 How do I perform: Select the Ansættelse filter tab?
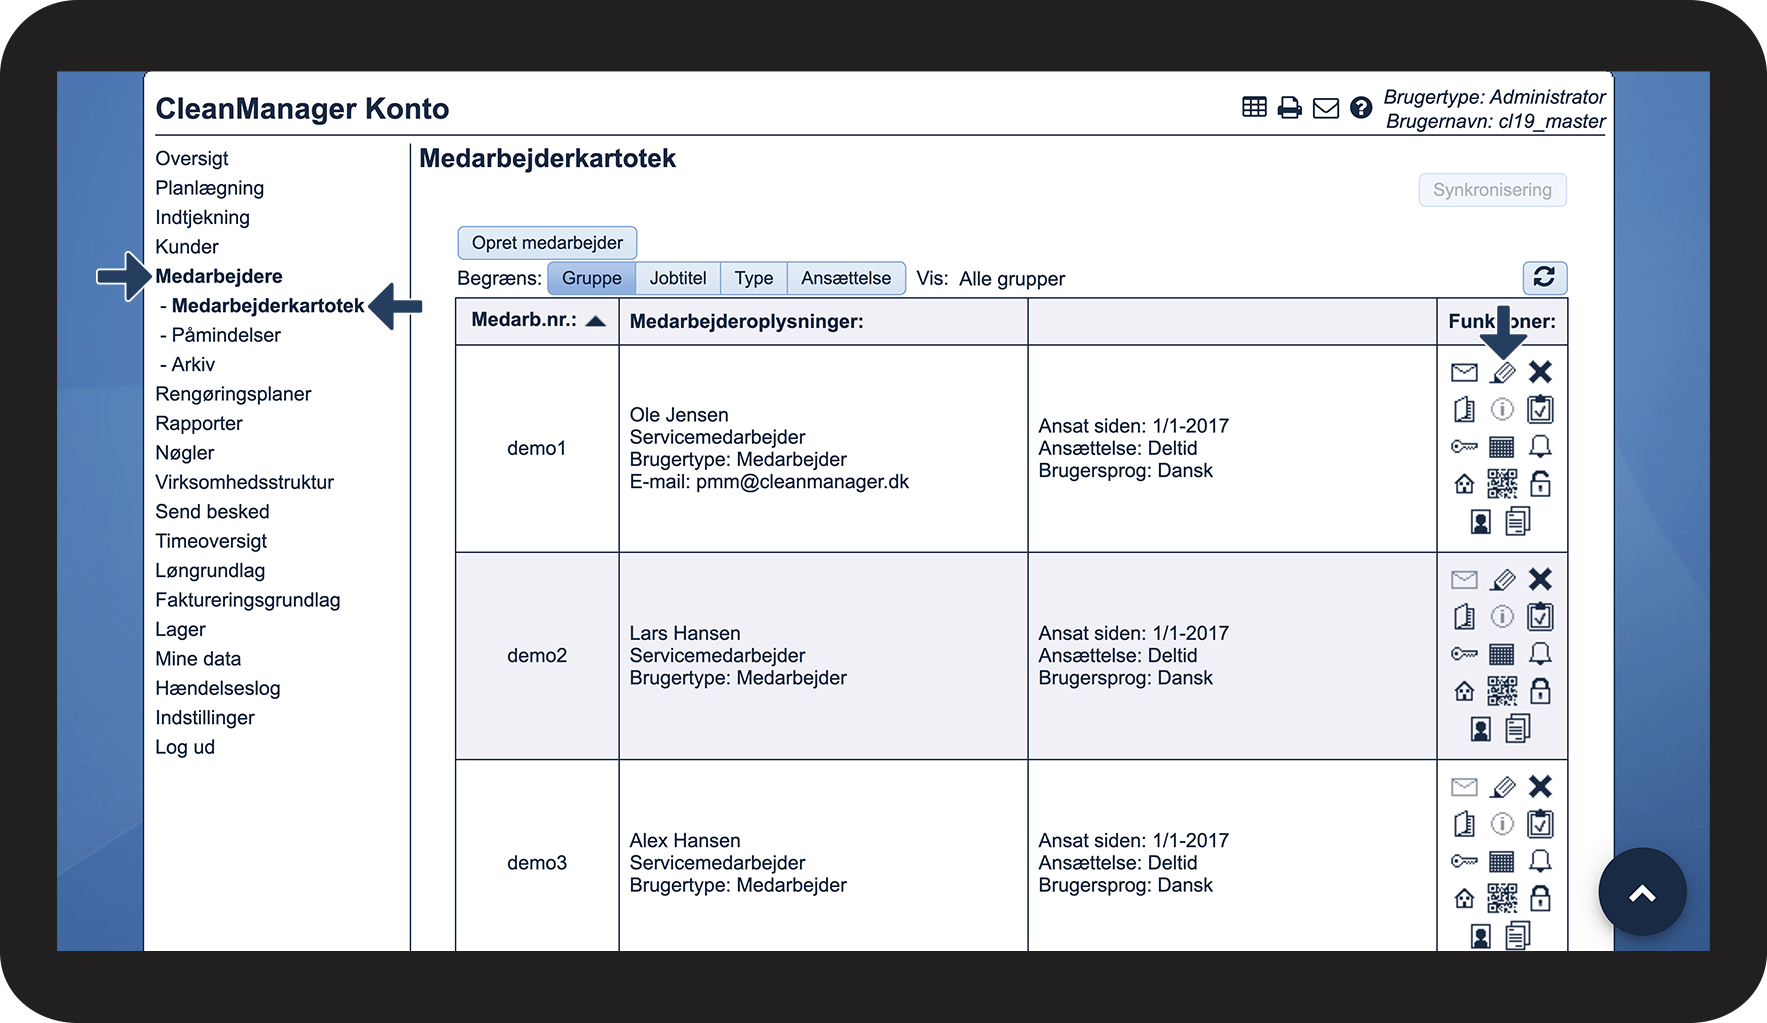coord(846,278)
